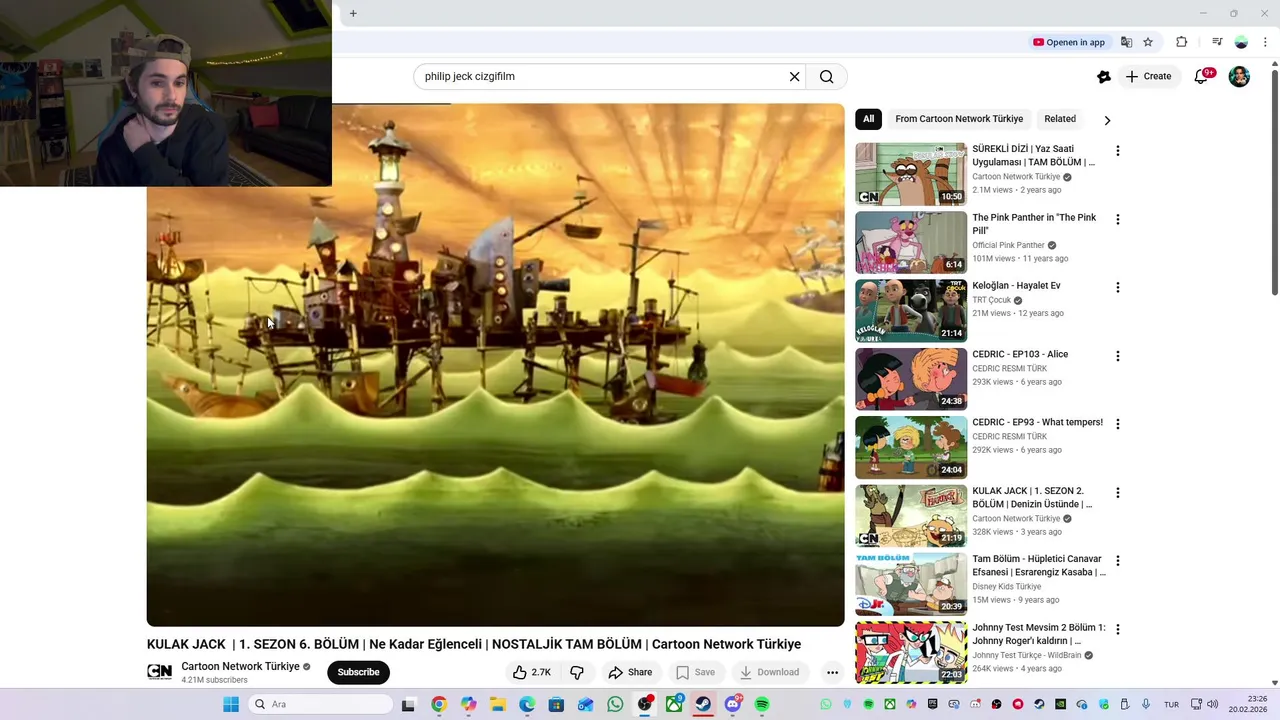The height and width of the screenshot is (720, 1280).
Task: Open CEDRIC - EP93 - What tempers! title
Action: [1037, 422]
